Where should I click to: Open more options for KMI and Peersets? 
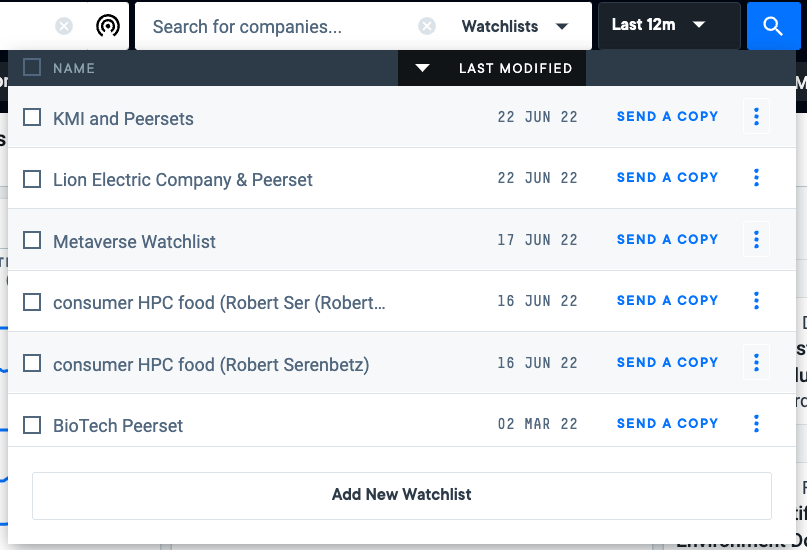tap(756, 116)
